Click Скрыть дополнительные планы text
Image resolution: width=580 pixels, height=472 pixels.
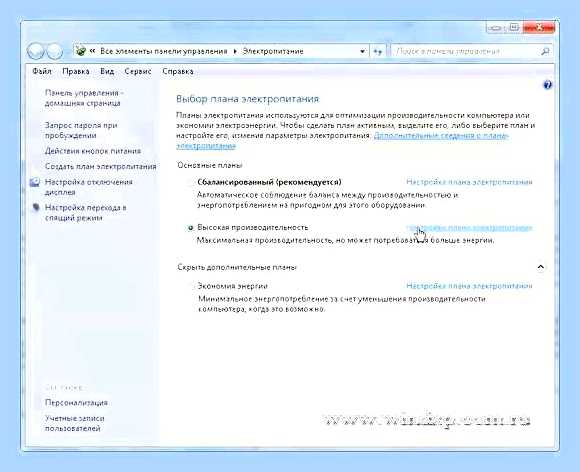237,267
